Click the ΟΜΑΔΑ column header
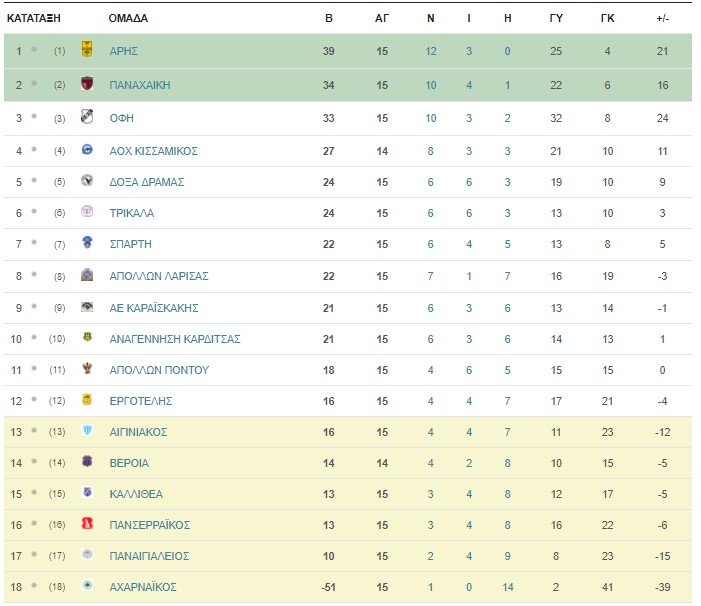The image size is (701, 606). (x=128, y=18)
